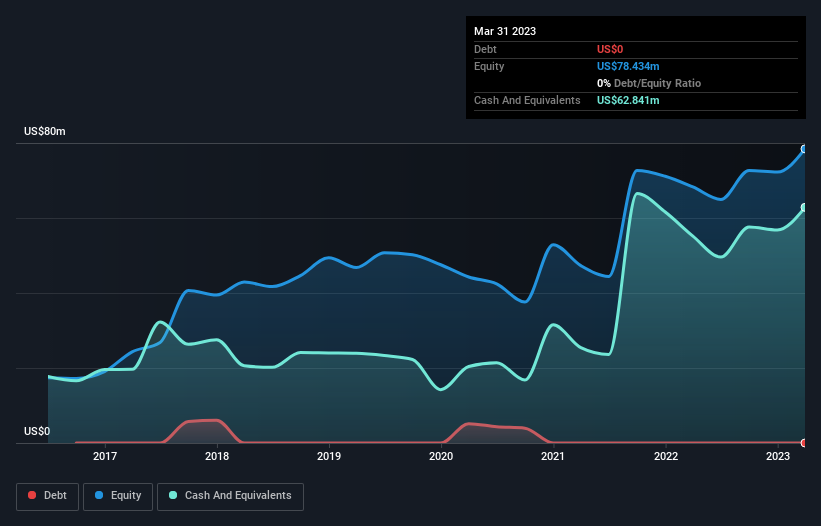Click the US$0 y-axis label
Viewport: 821px width, 526px height.
[x=37, y=431]
